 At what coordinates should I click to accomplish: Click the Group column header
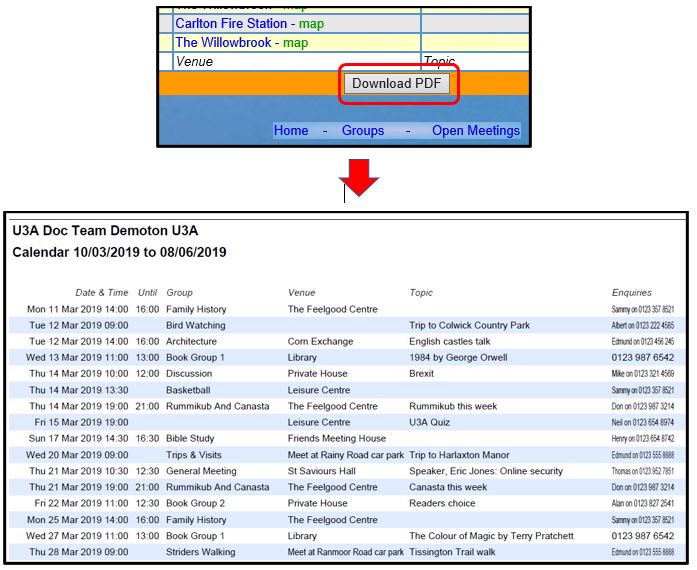[179, 293]
